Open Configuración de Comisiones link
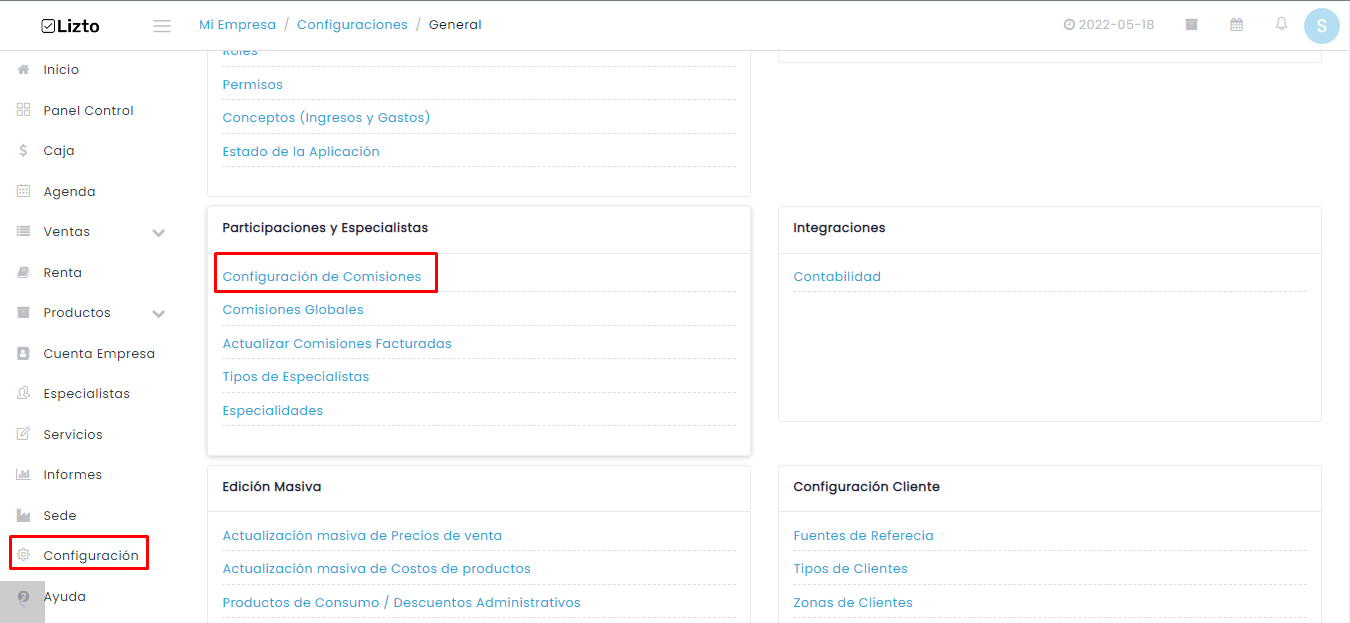The height and width of the screenshot is (623, 1350). [x=322, y=277]
